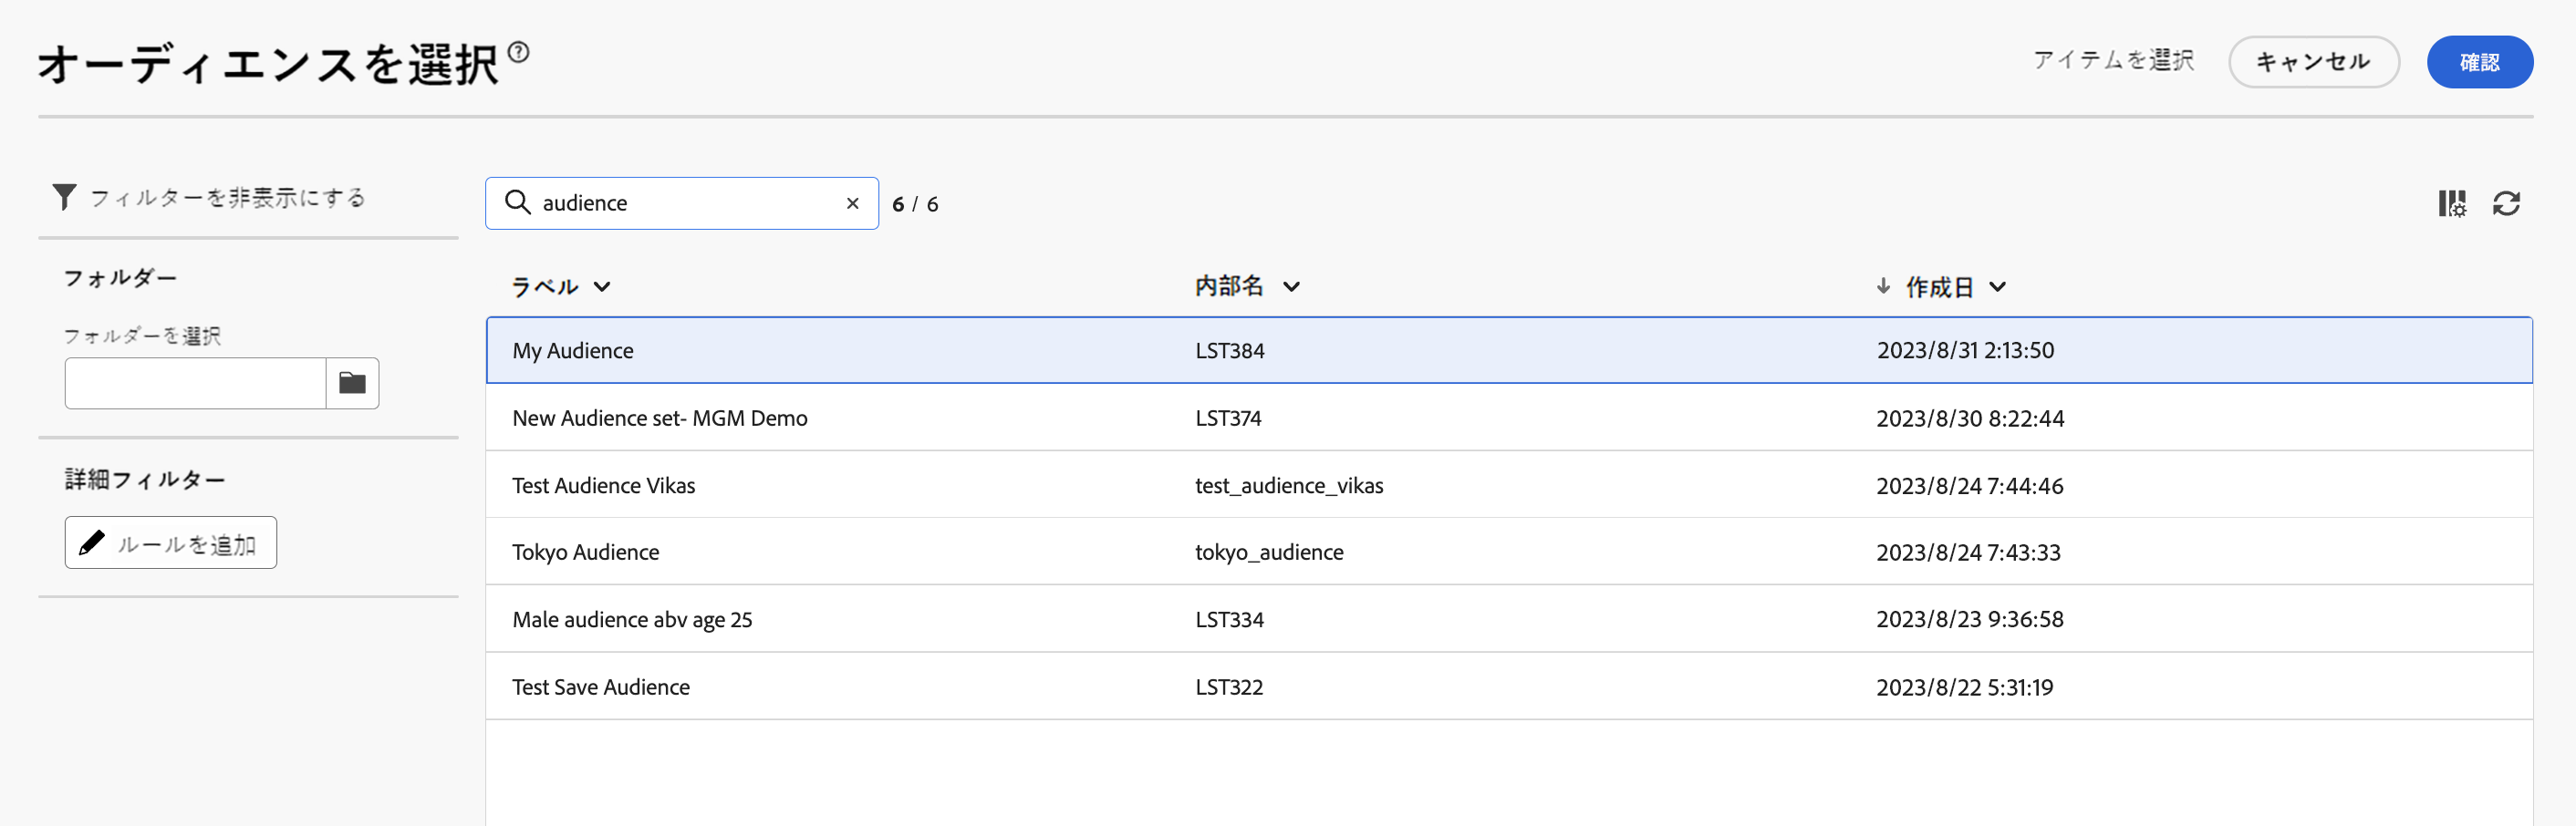
Task: Click the 作成日 sort arrow icon
Action: click(1883, 286)
